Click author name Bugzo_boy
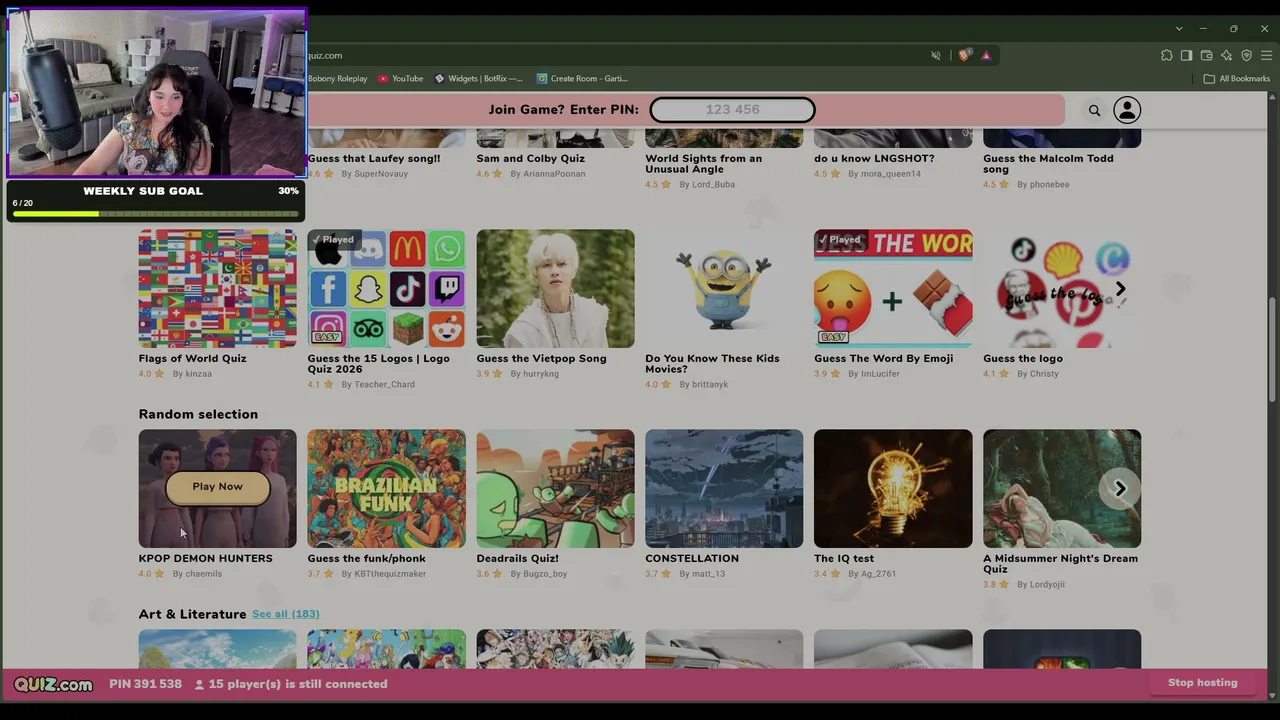Screen dimensions: 1280x720 (x=545, y=574)
